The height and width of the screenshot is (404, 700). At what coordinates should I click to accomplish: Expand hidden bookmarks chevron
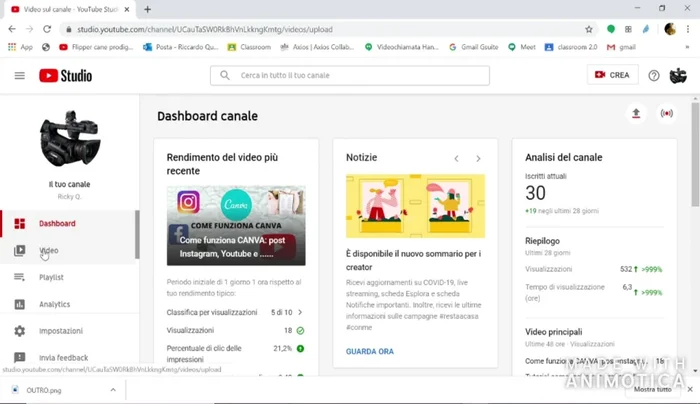[688, 47]
